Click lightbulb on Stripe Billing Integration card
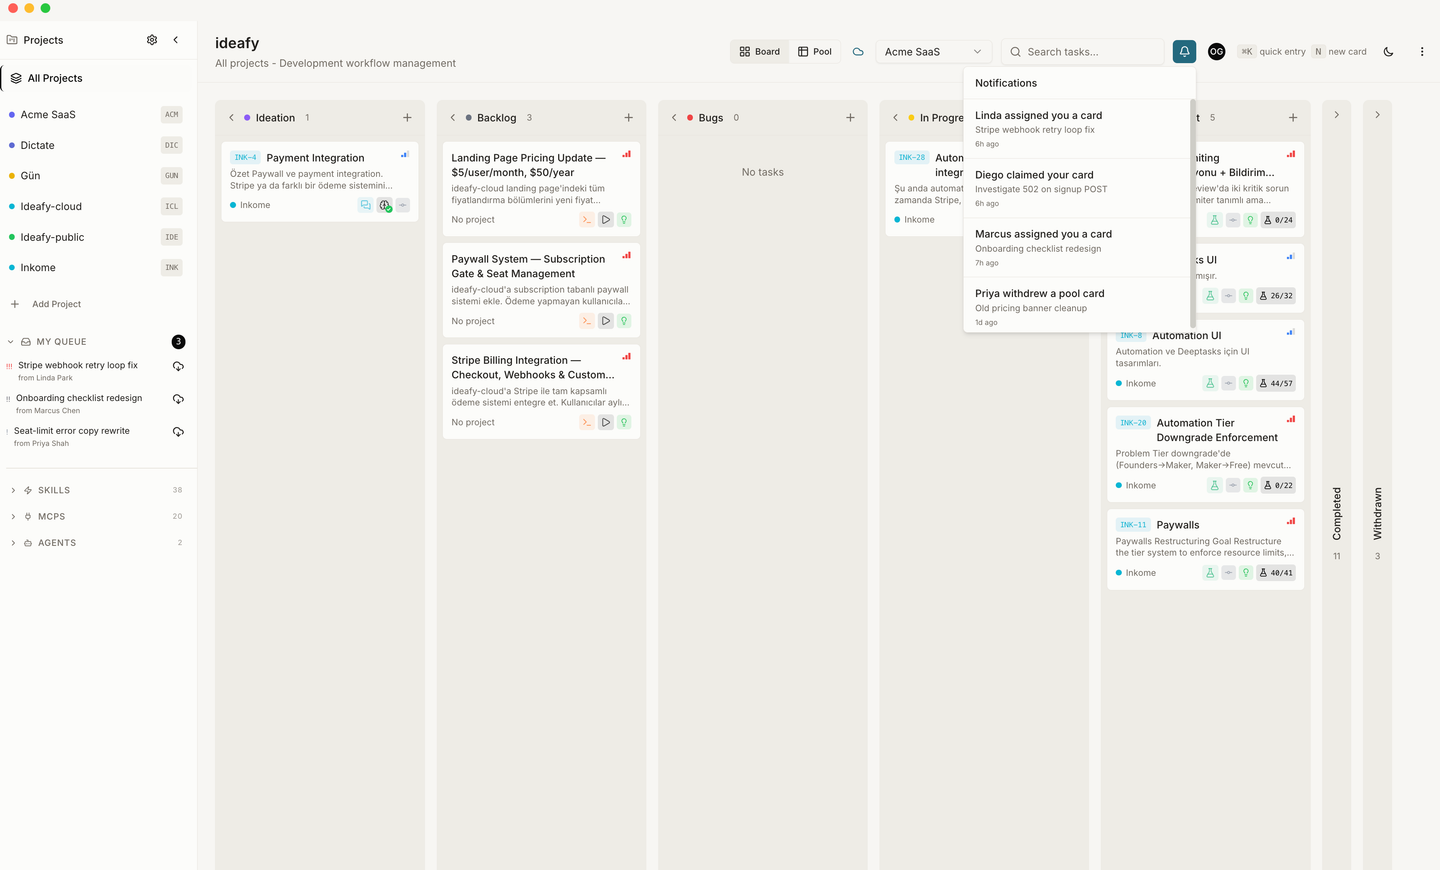 [624, 423]
